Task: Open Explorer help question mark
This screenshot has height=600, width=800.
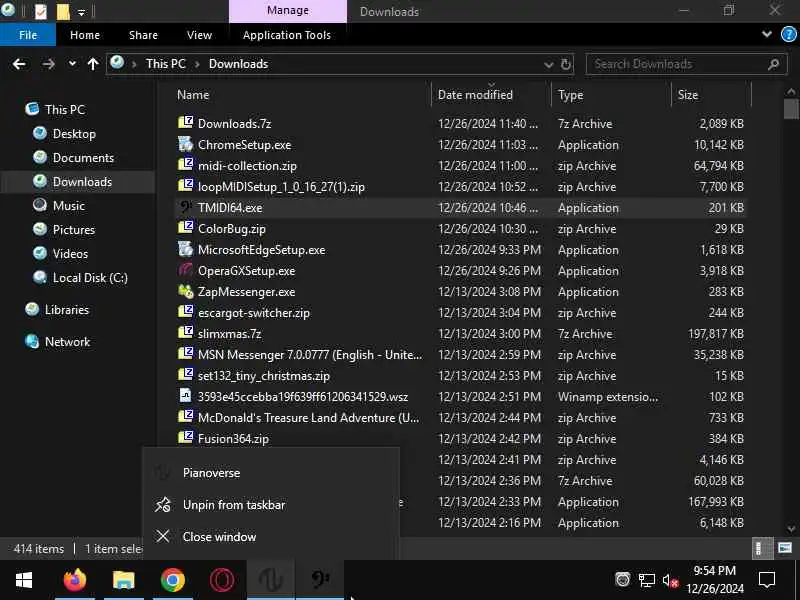Action: (x=789, y=34)
